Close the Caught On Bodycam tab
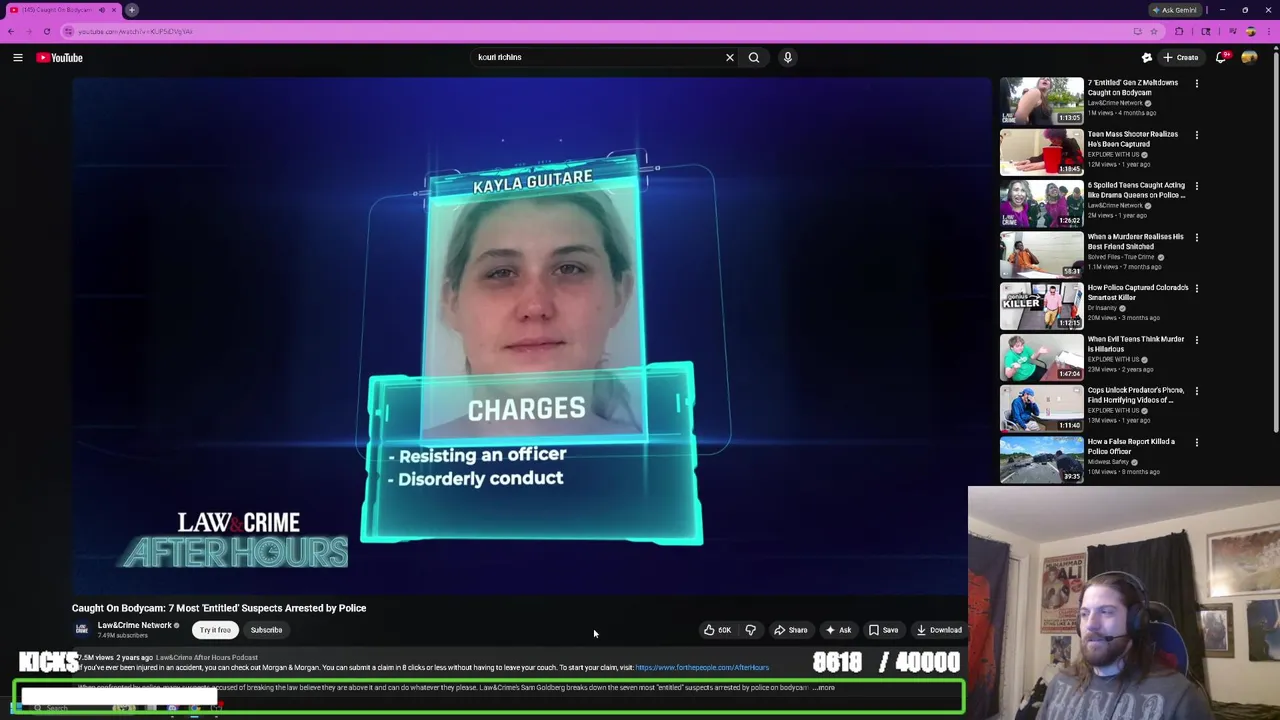This screenshot has height=720, width=1280. [113, 10]
